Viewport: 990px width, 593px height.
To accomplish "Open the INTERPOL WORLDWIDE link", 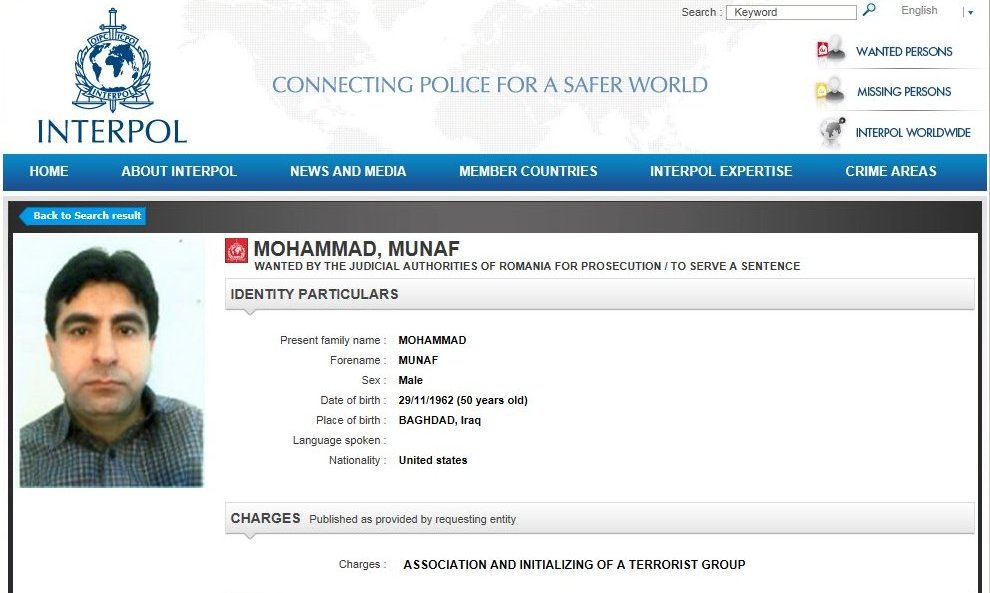I will [x=913, y=133].
